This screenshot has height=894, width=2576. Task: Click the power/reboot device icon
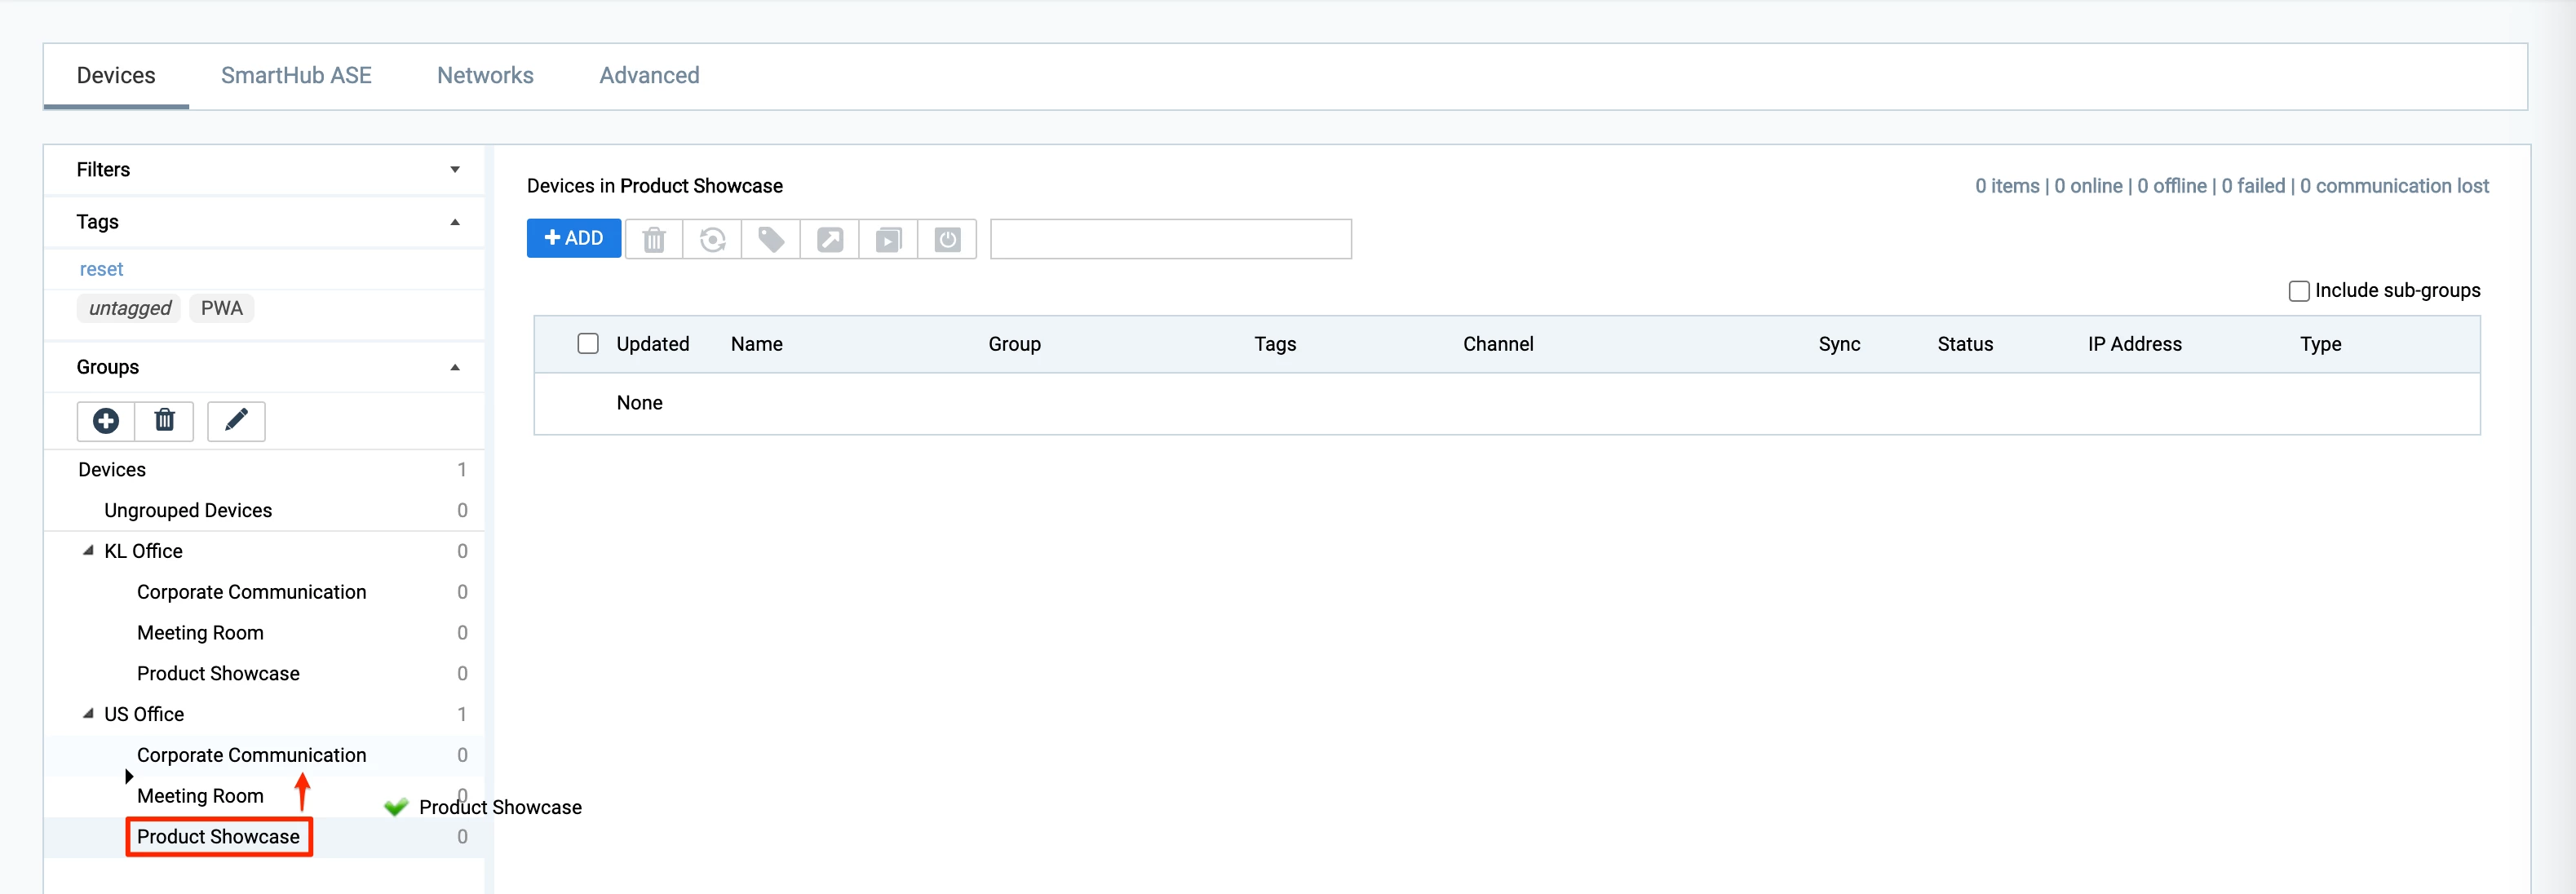(947, 240)
